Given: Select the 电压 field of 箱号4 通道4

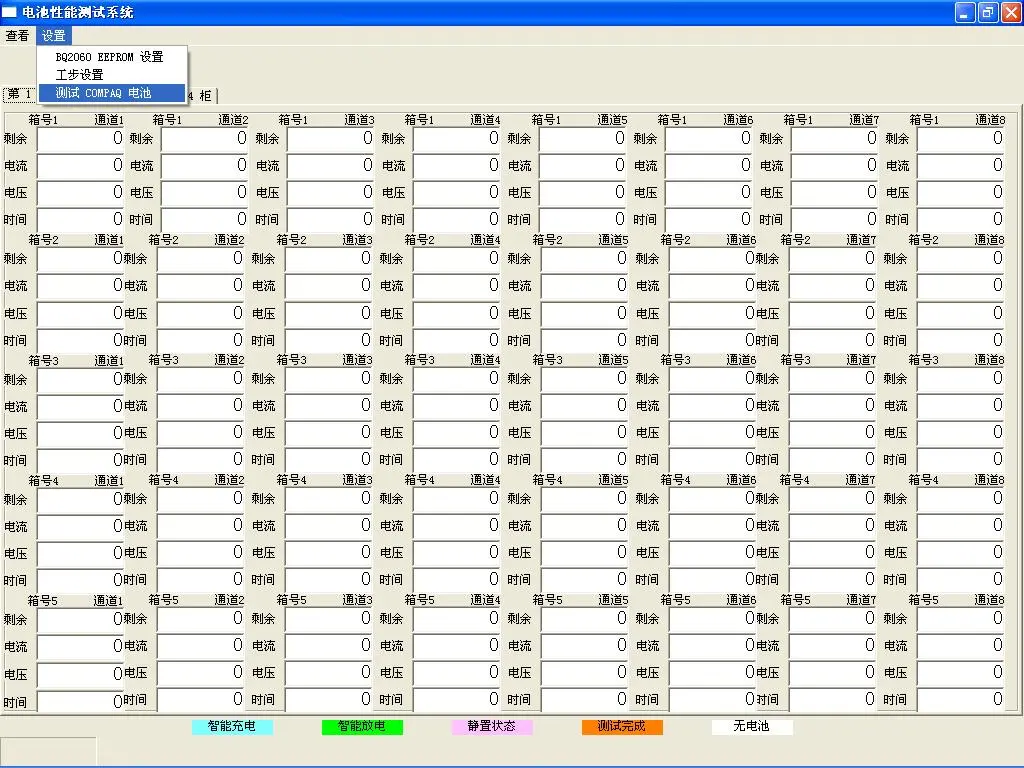Looking at the screenshot, I should [456, 552].
